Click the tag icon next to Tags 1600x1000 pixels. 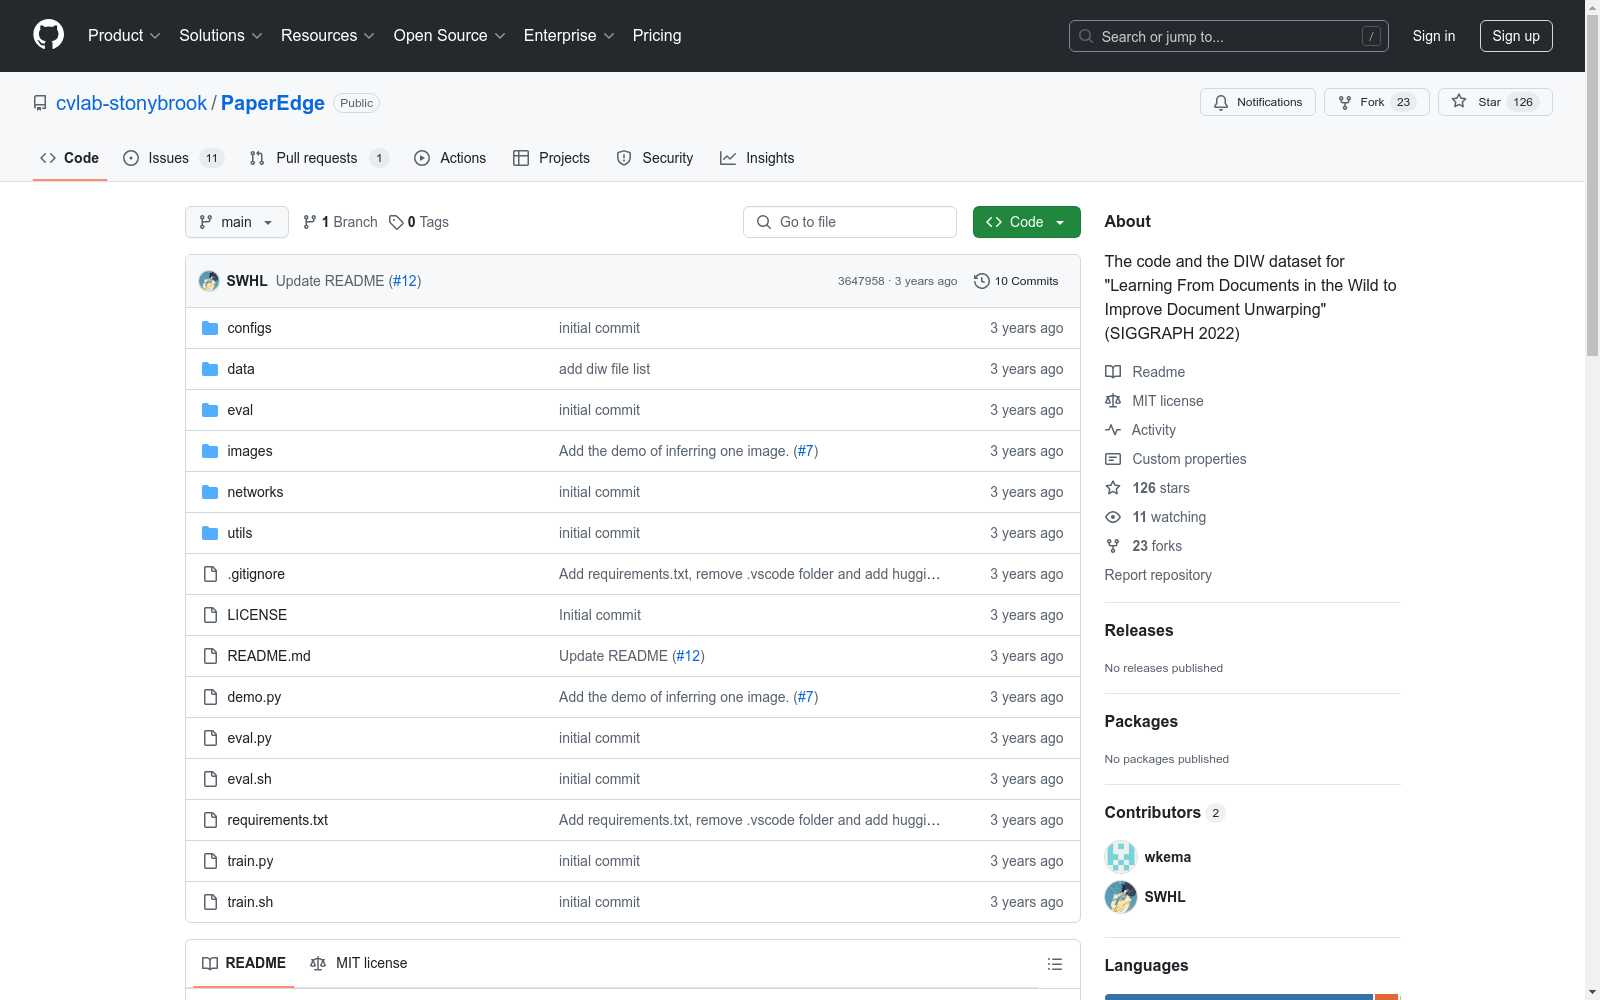coord(396,222)
